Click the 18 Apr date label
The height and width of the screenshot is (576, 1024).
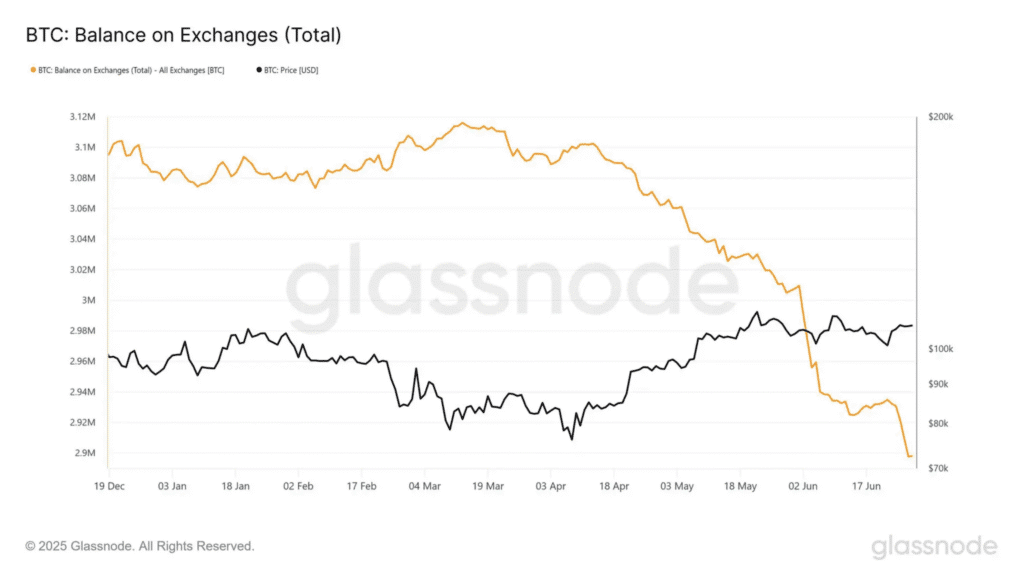coord(613,485)
